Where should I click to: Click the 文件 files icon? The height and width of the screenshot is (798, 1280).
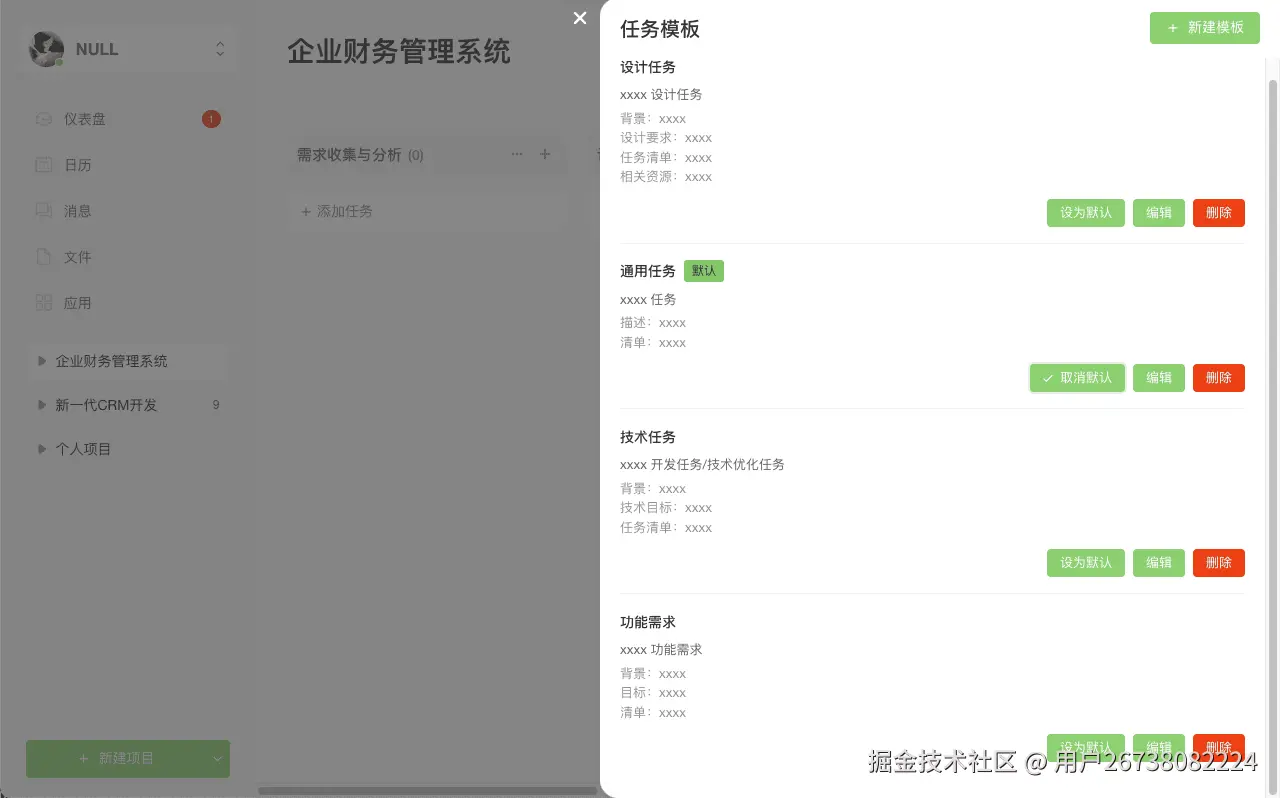pyautogui.click(x=44, y=256)
